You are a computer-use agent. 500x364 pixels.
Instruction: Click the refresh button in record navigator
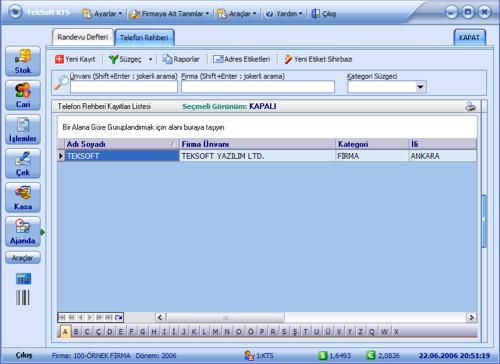coord(119,317)
